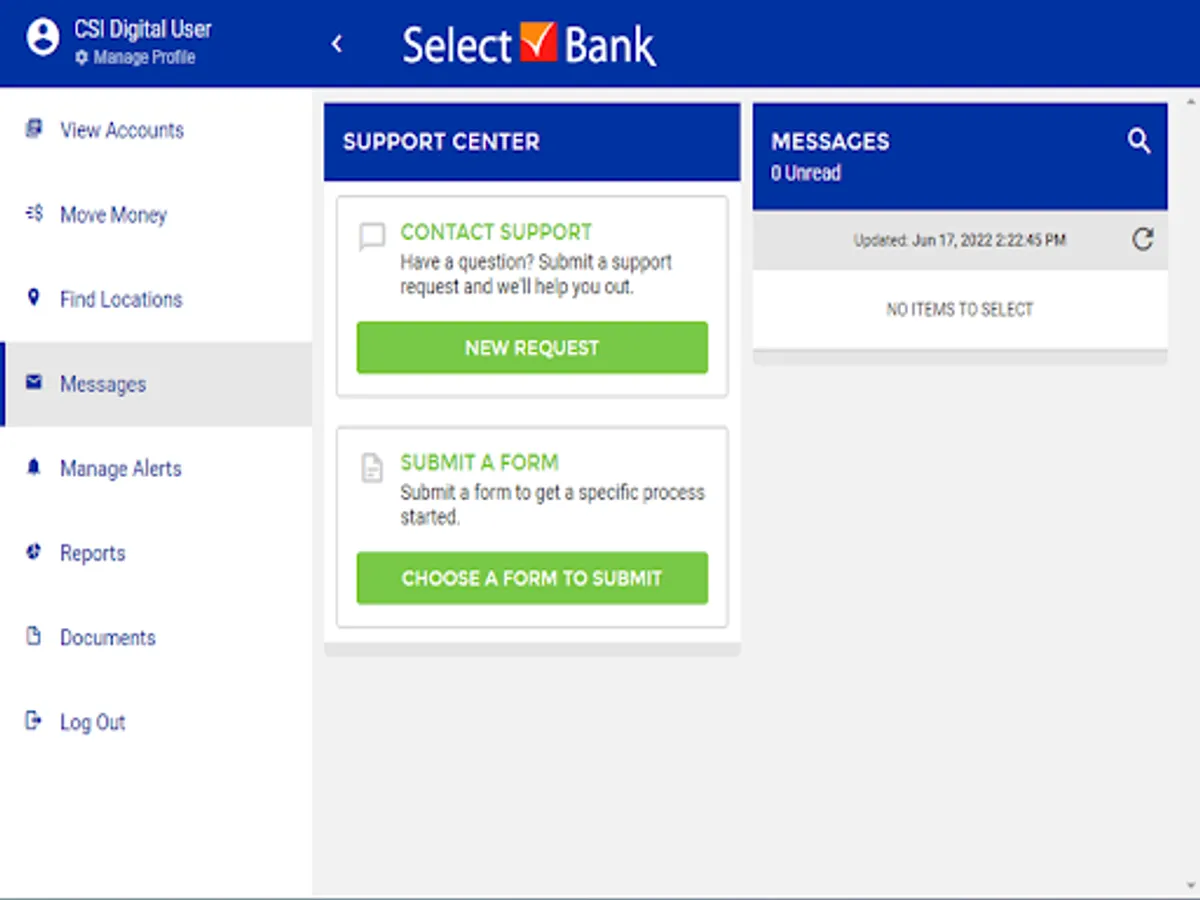
Task: Click the Reports chart icon
Action: (x=34, y=552)
